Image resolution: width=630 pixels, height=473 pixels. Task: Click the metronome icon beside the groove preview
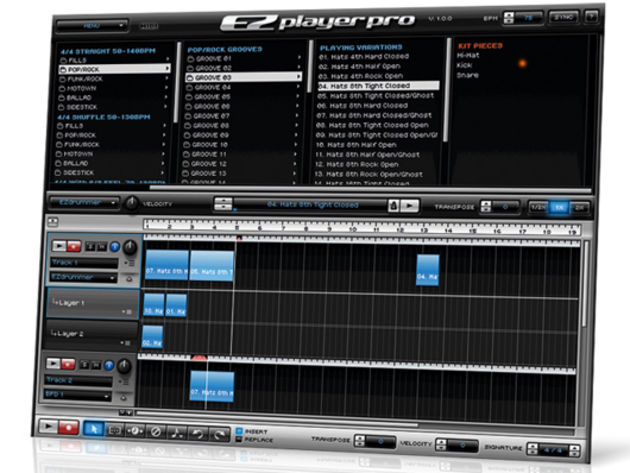[394, 206]
